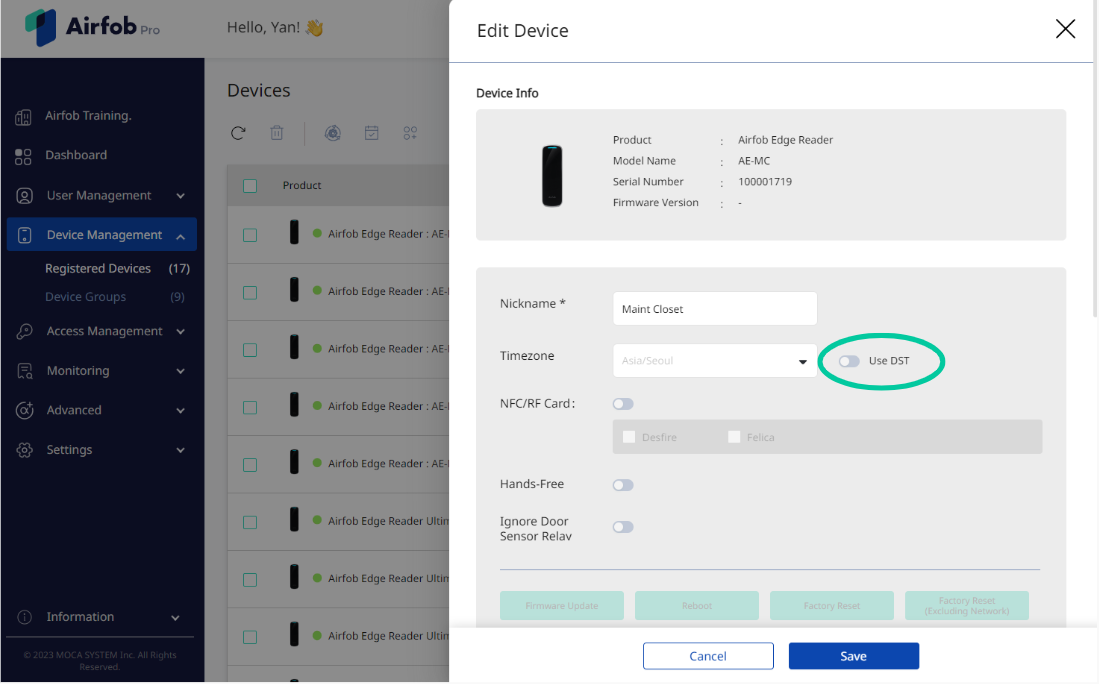Toggle Ignore Door Sensor Relay switch
Screen dimensions: 1099x684
[x=623, y=527]
